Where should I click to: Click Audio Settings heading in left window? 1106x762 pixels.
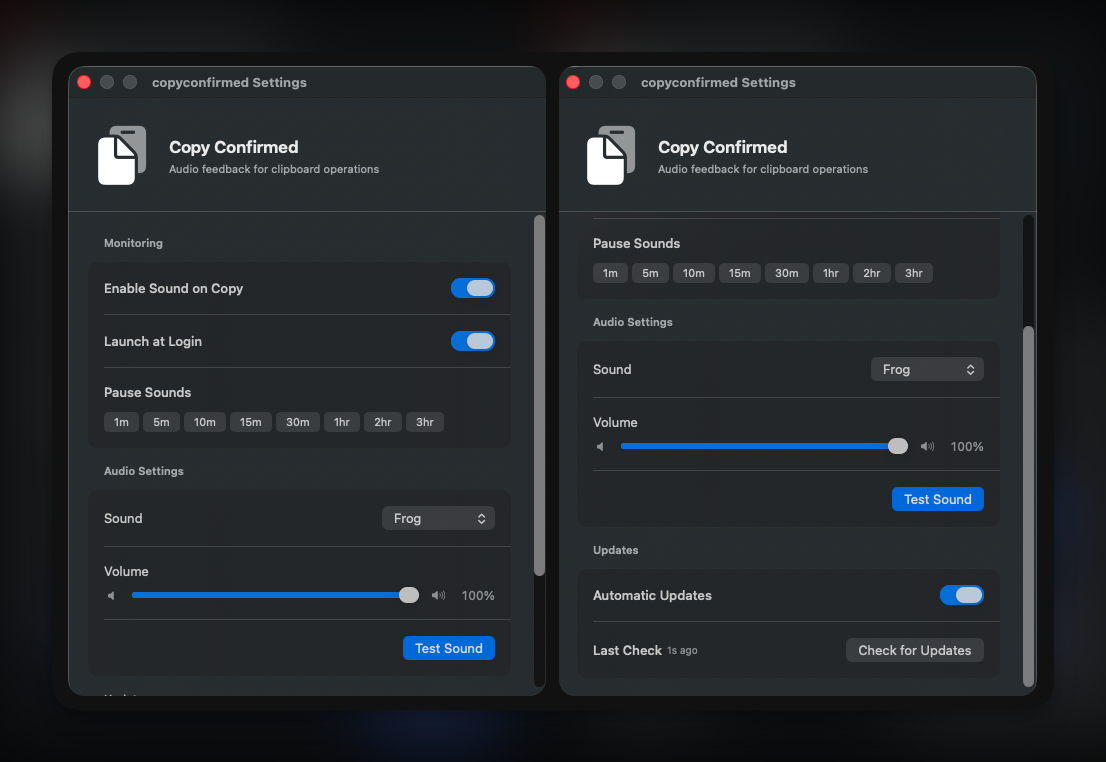tap(144, 471)
